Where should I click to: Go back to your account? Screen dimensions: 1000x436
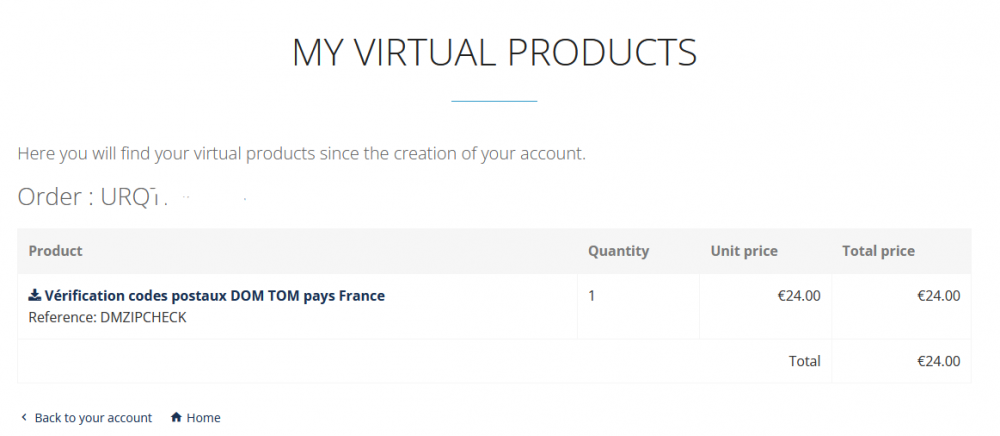coord(93,418)
